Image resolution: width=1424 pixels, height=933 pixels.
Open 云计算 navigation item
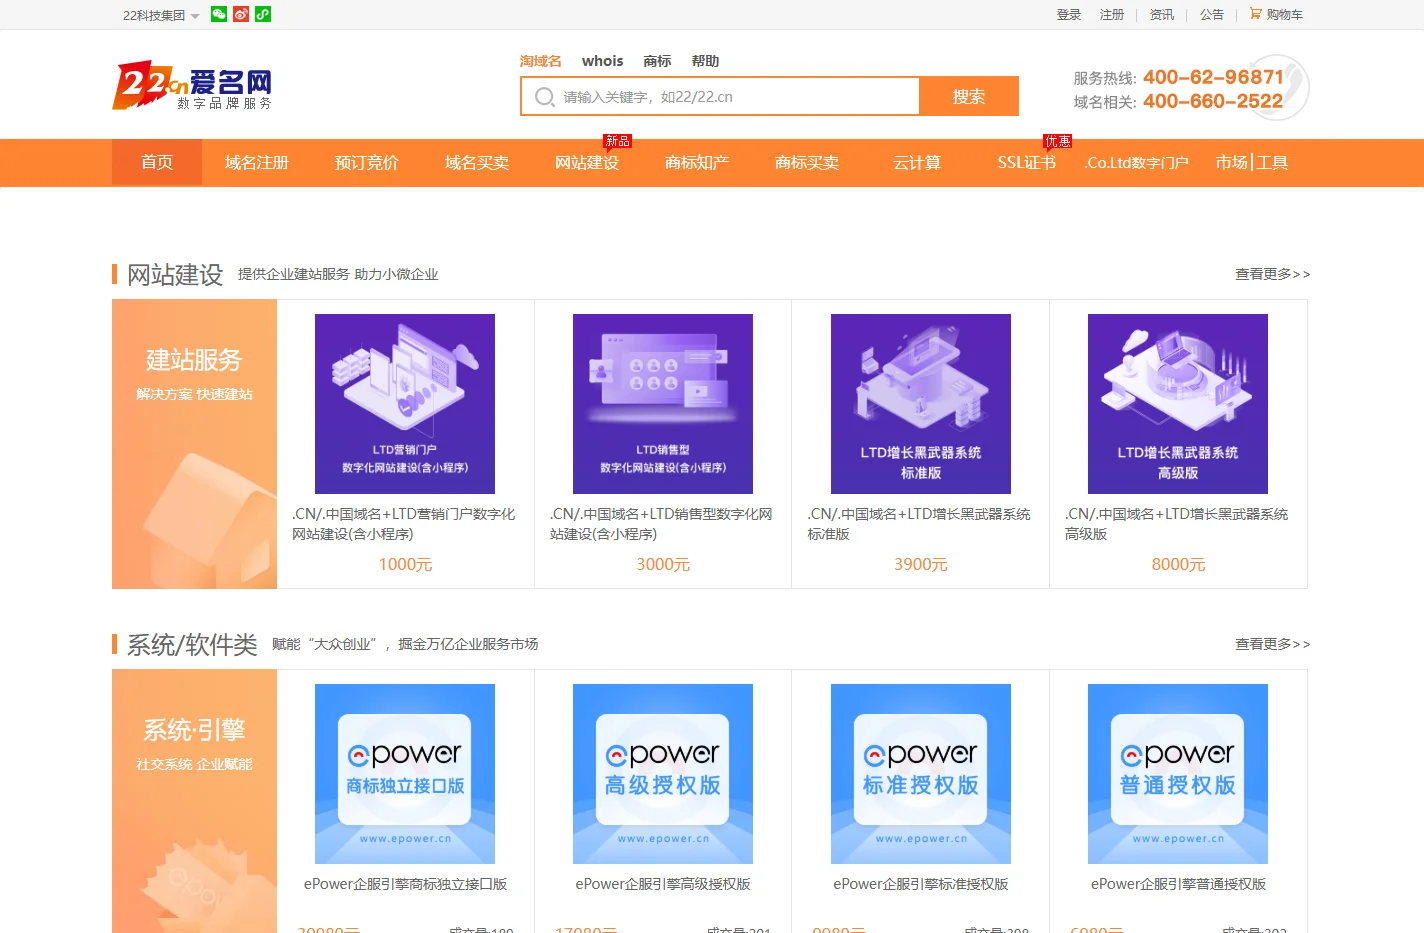pos(917,162)
